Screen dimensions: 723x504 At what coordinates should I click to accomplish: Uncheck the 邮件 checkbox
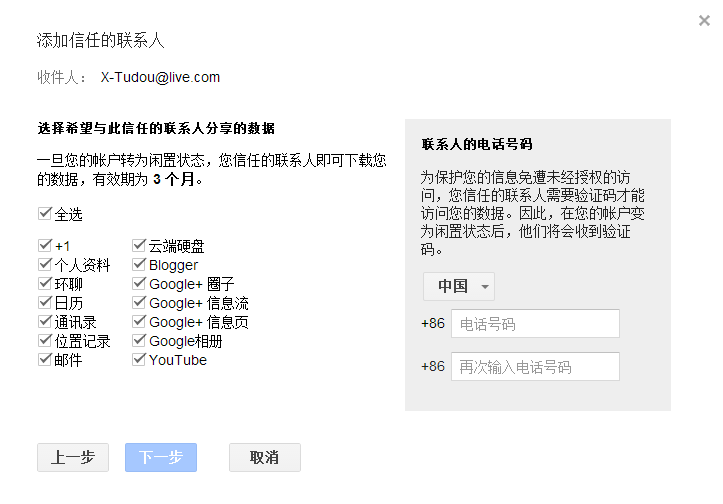(x=44, y=360)
